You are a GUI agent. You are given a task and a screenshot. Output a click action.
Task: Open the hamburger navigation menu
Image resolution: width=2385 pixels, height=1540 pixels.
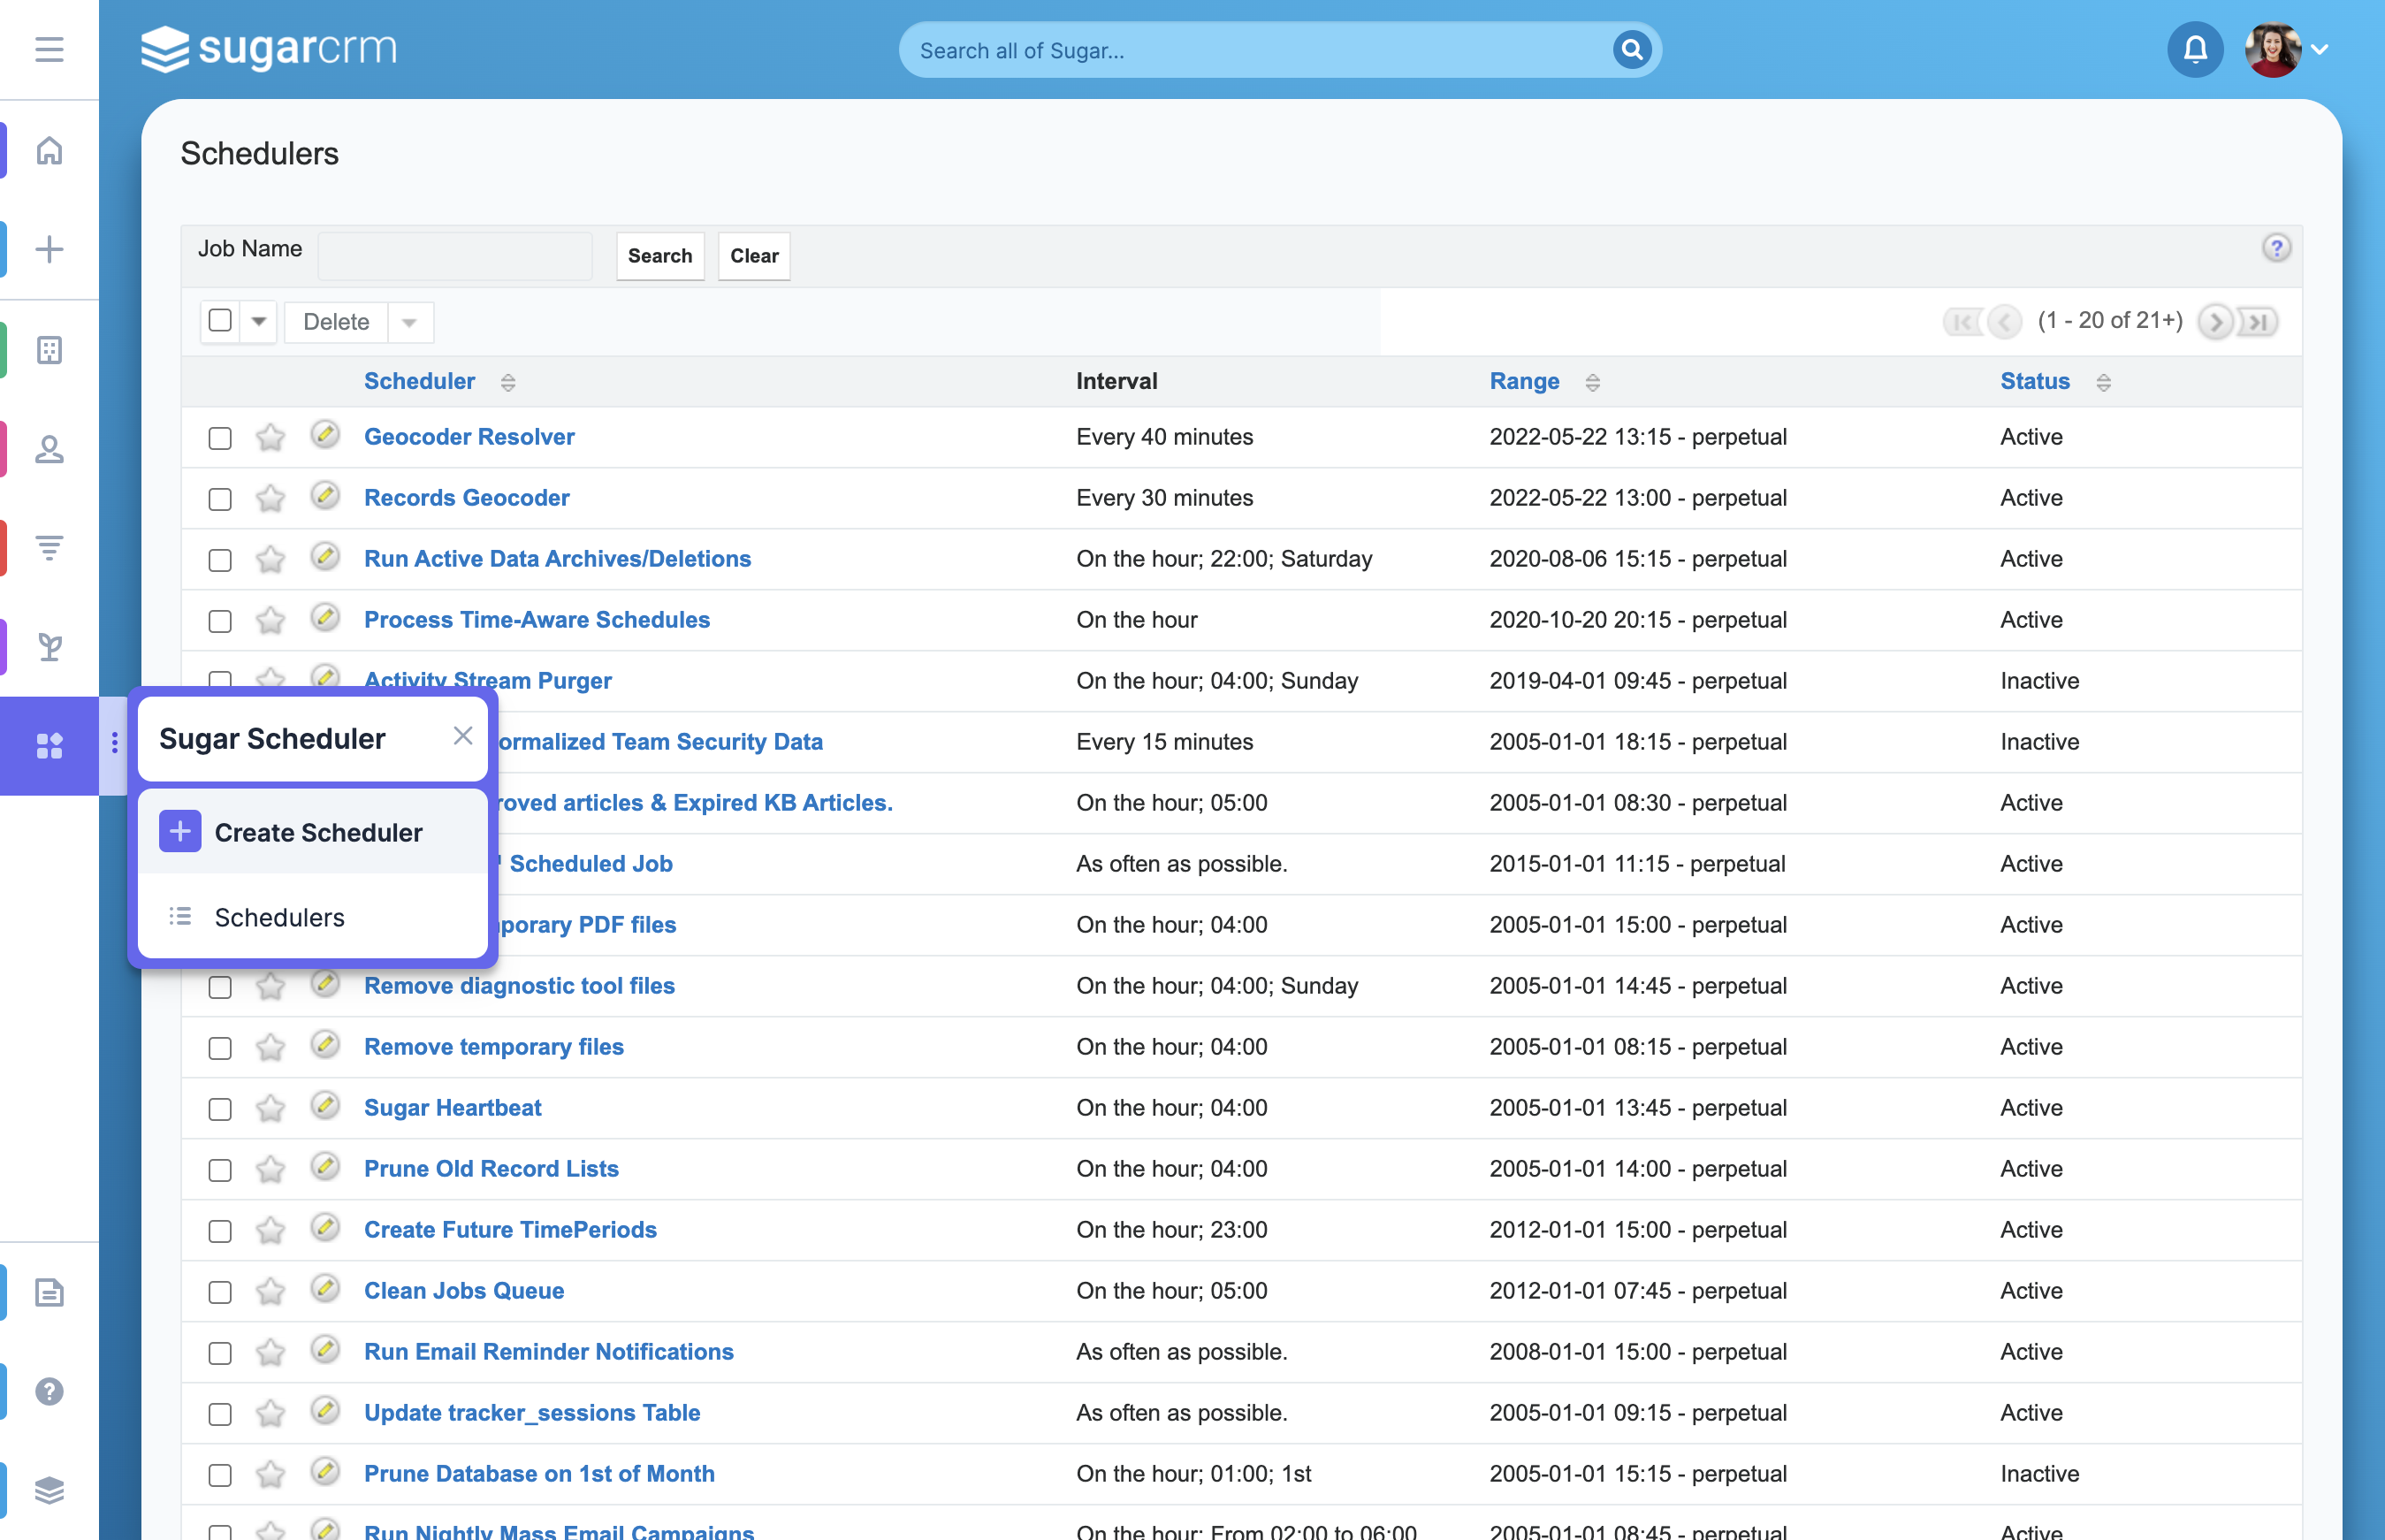[x=49, y=49]
